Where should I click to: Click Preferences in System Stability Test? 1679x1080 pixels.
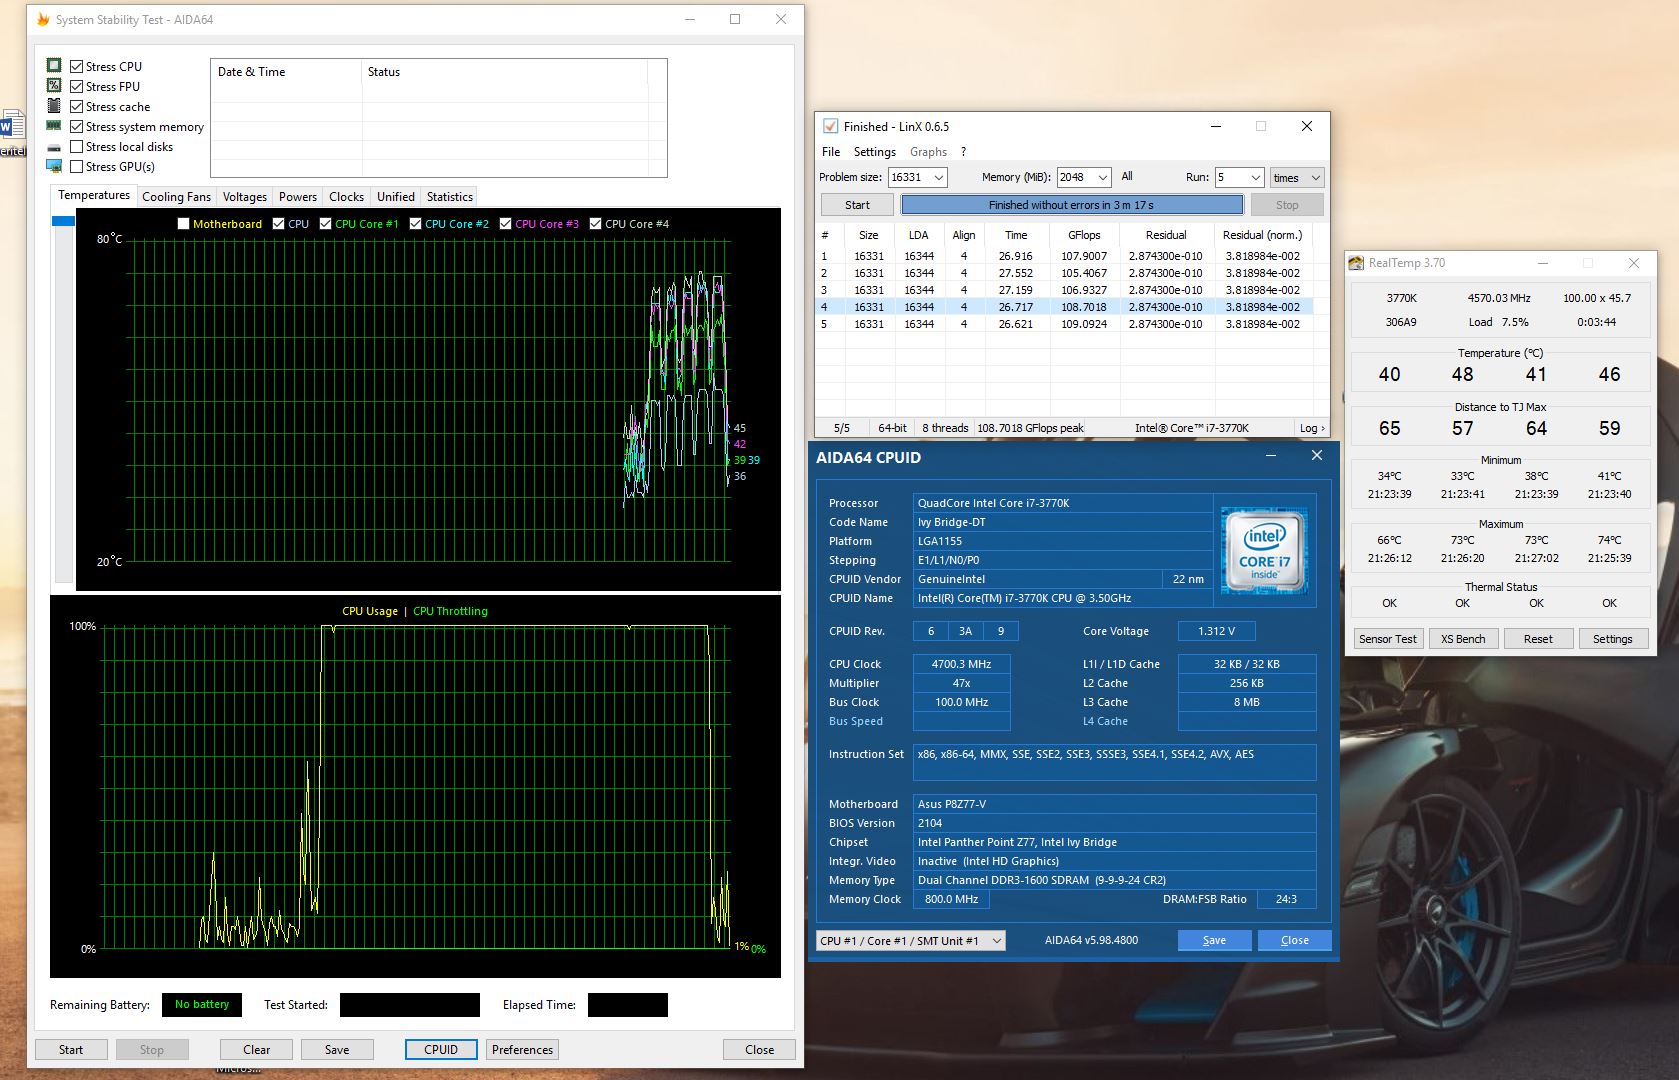(523, 1050)
